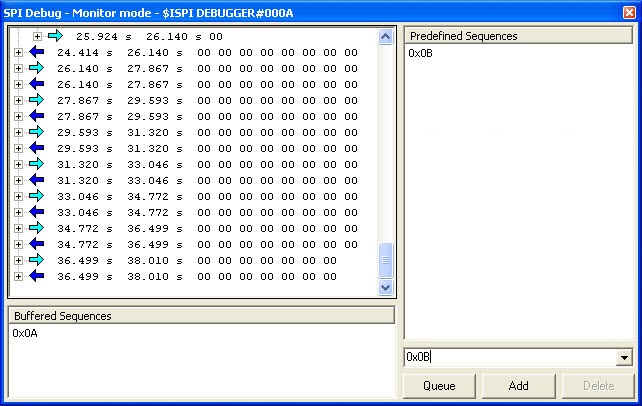This screenshot has height=406, width=642.
Task: Click the monitor list scroll up arrow
Action: (x=385, y=37)
